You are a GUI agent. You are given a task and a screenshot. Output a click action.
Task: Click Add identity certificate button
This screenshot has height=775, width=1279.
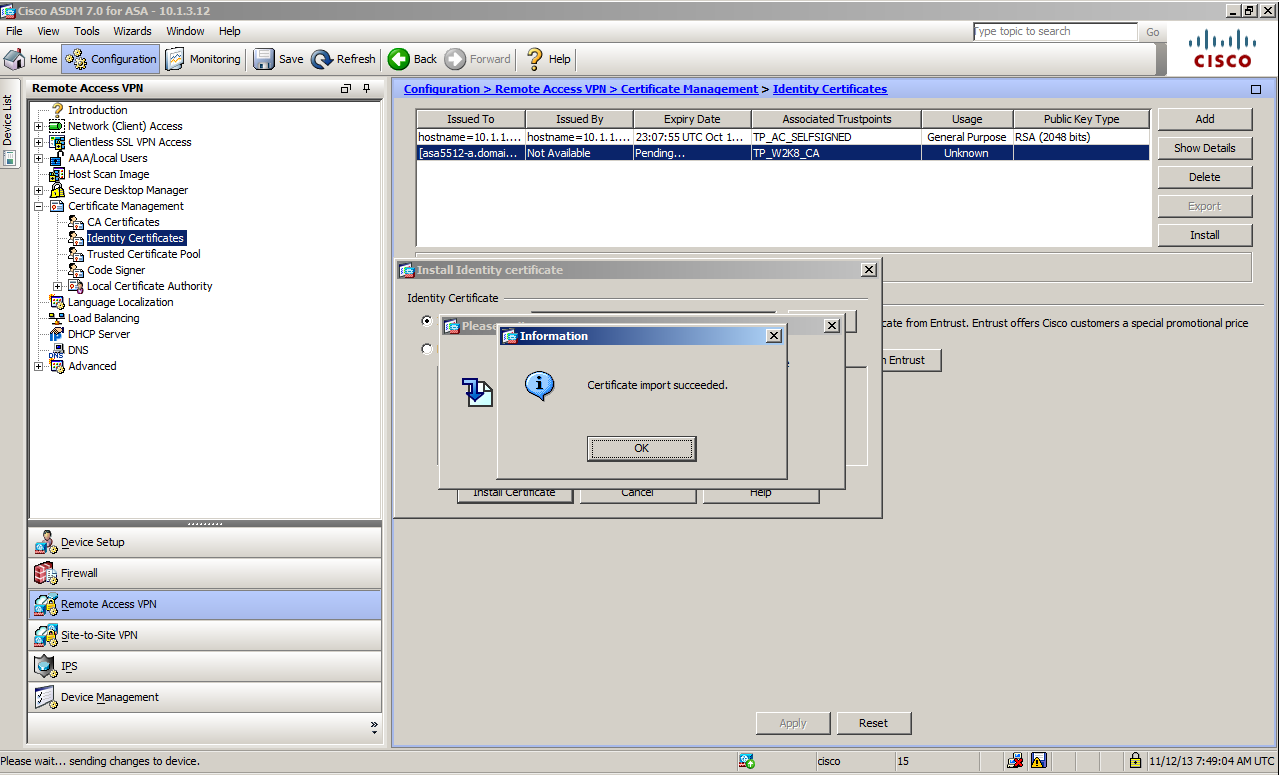1205,119
